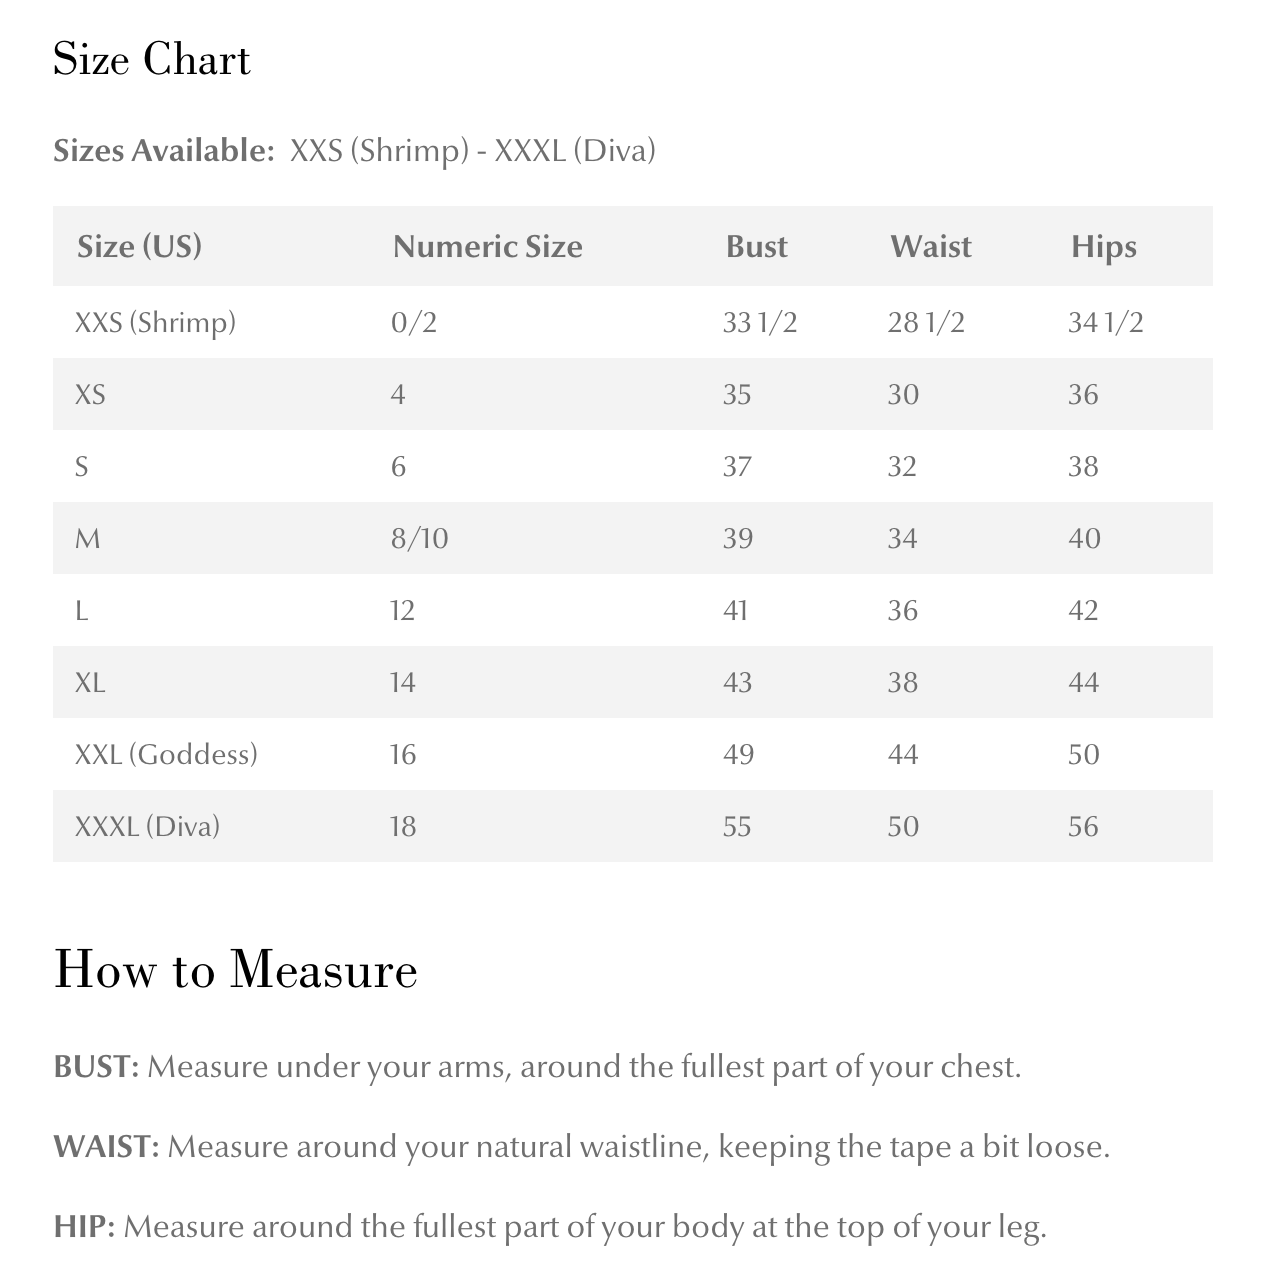Click the waist value 28 1/2
This screenshot has width=1274, height=1282.
pyautogui.click(x=925, y=322)
